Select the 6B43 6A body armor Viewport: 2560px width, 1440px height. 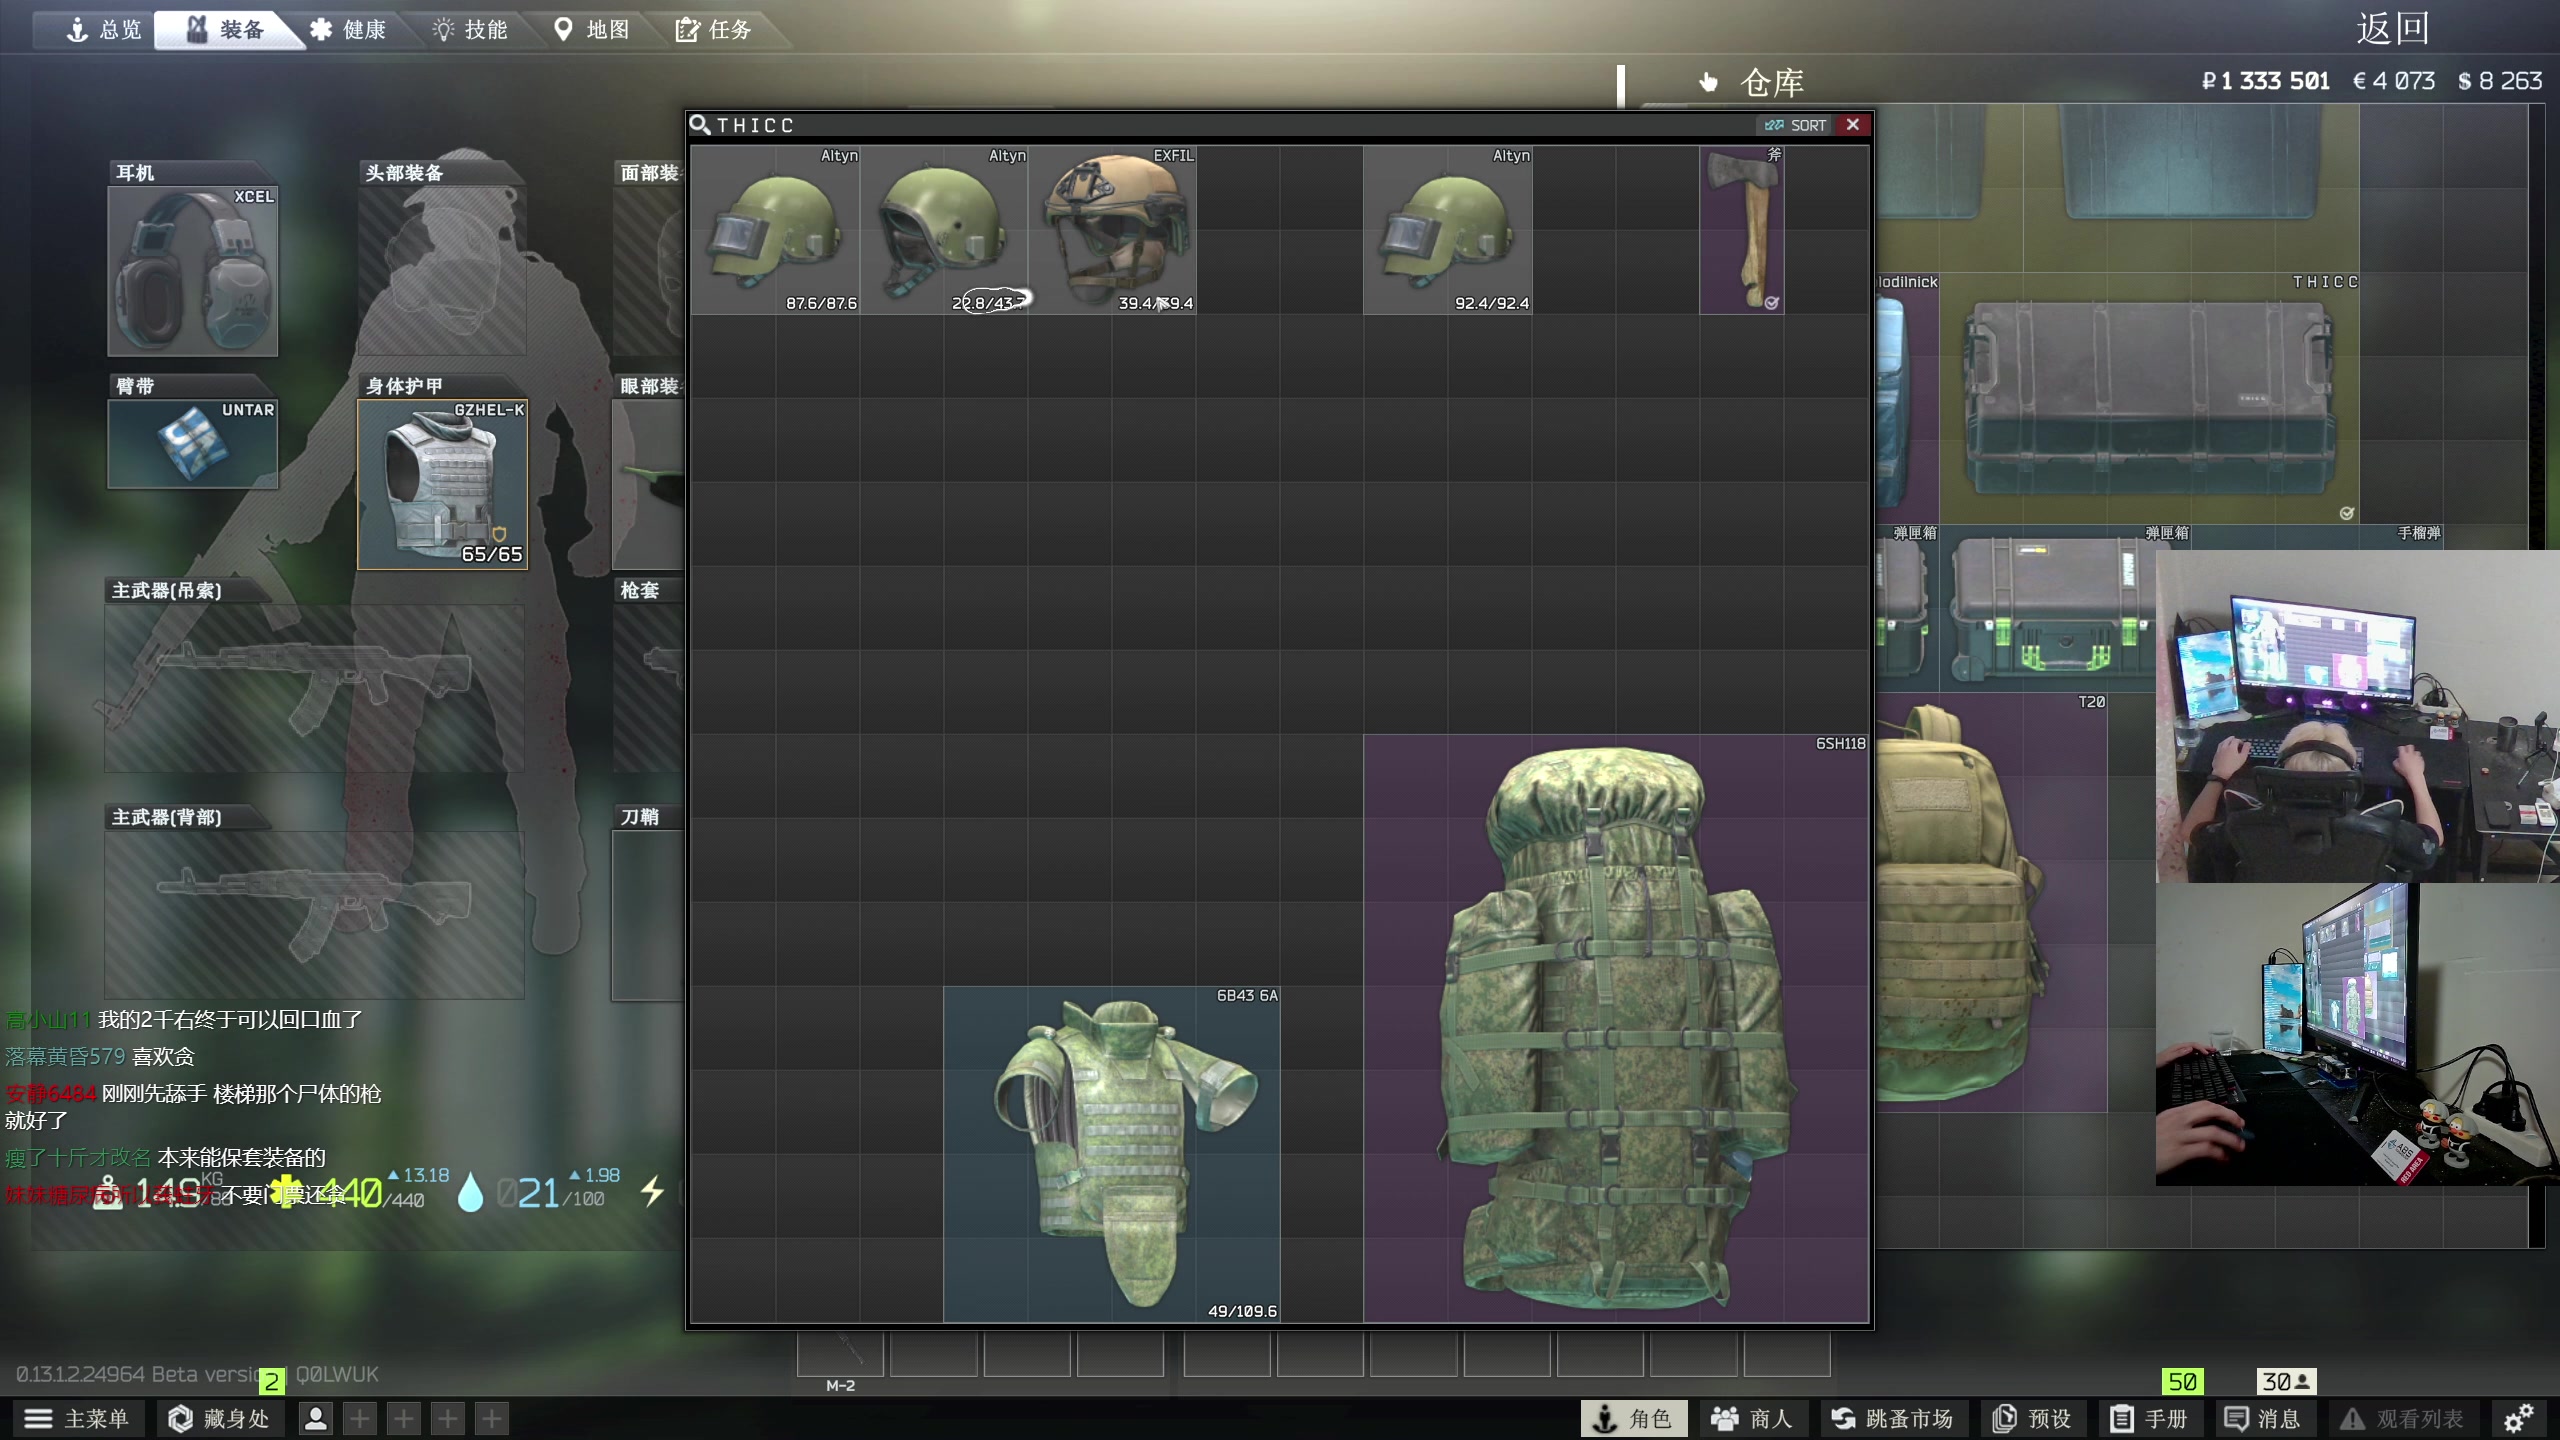tap(1112, 1154)
